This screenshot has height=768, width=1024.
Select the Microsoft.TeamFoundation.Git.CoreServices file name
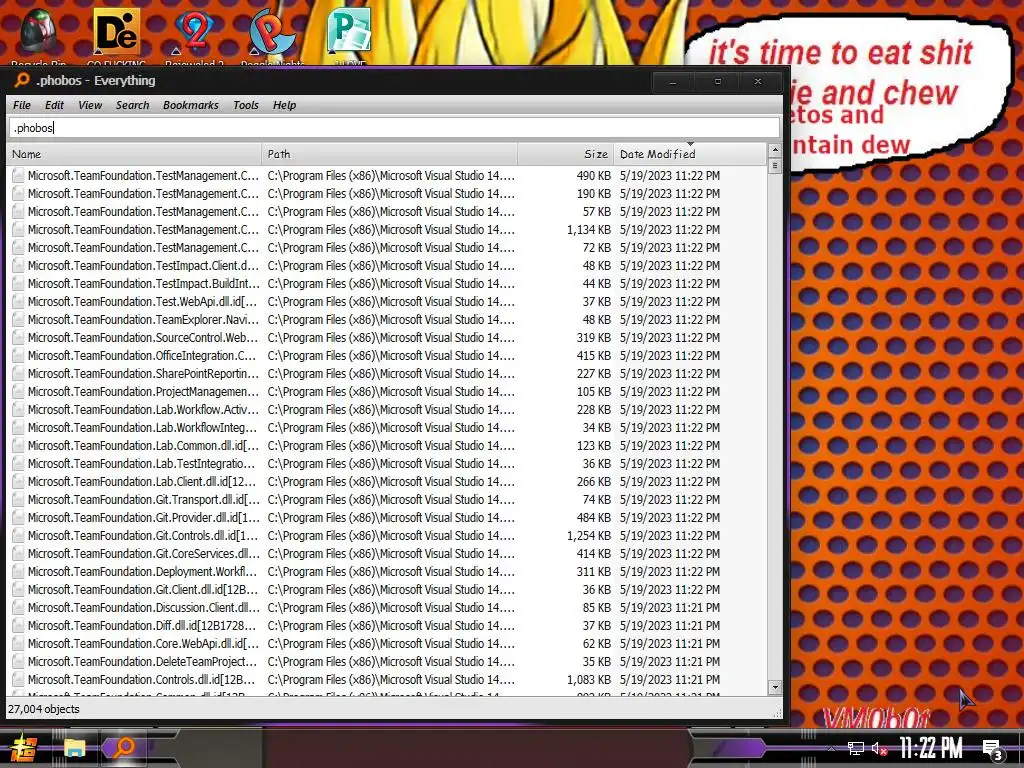[x=143, y=553]
